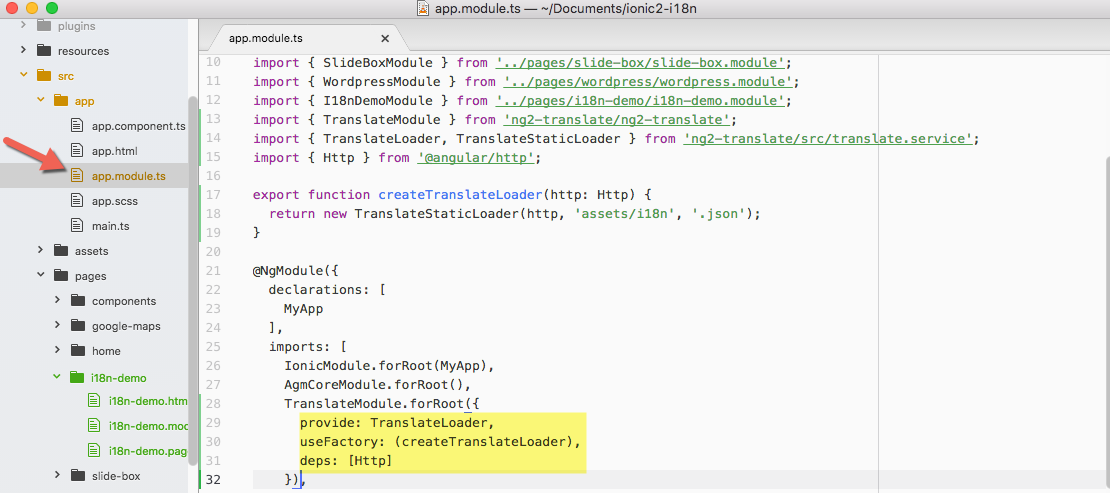The image size is (1110, 493).
Task: Expand the components folder chevron
Action: pos(57,300)
